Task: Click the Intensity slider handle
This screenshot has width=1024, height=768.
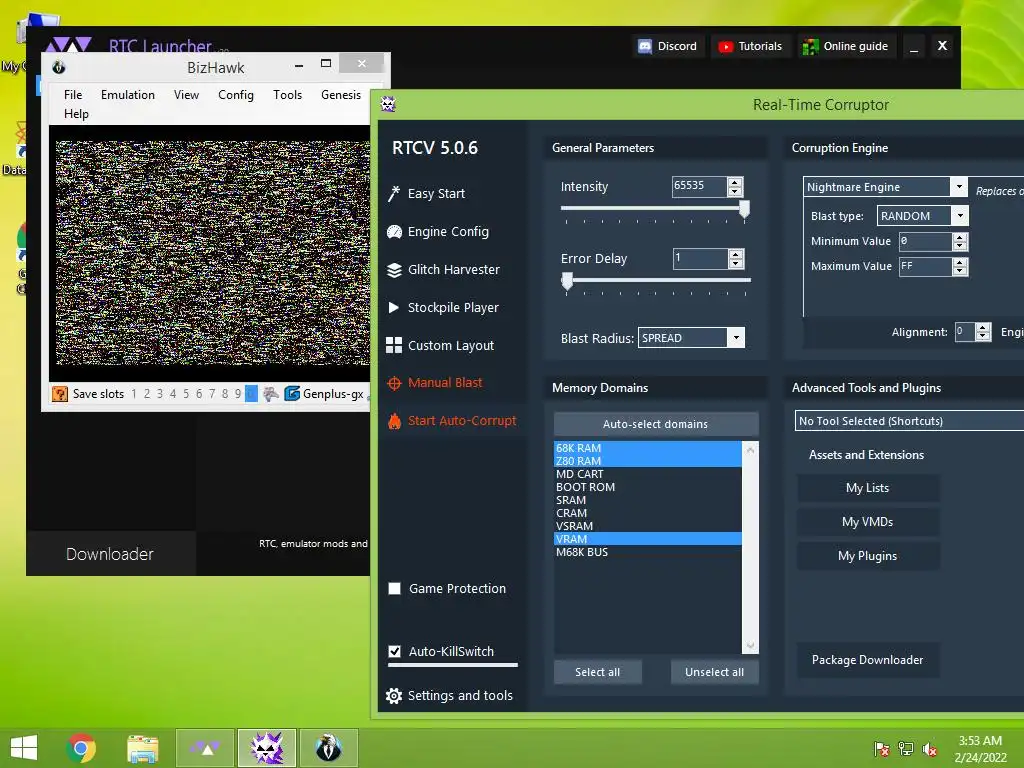Action: [x=744, y=209]
